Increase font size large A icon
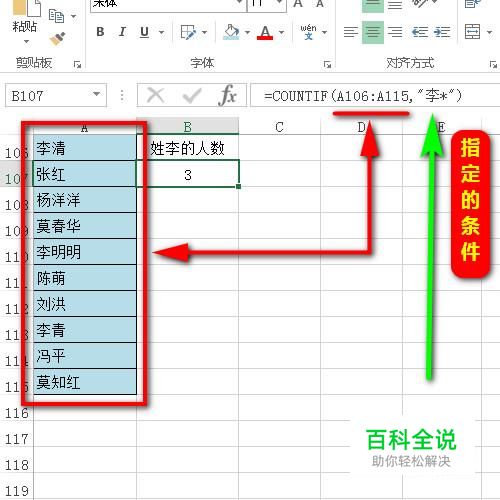The image size is (500, 500). [298, 4]
